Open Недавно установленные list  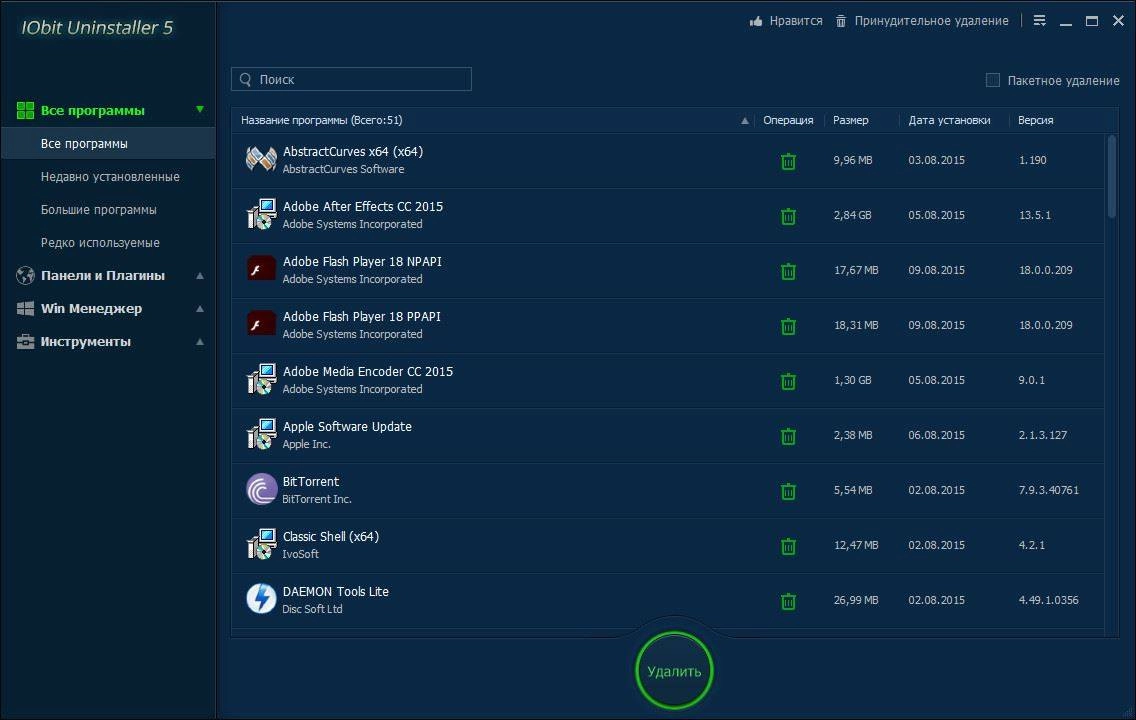tap(110, 177)
